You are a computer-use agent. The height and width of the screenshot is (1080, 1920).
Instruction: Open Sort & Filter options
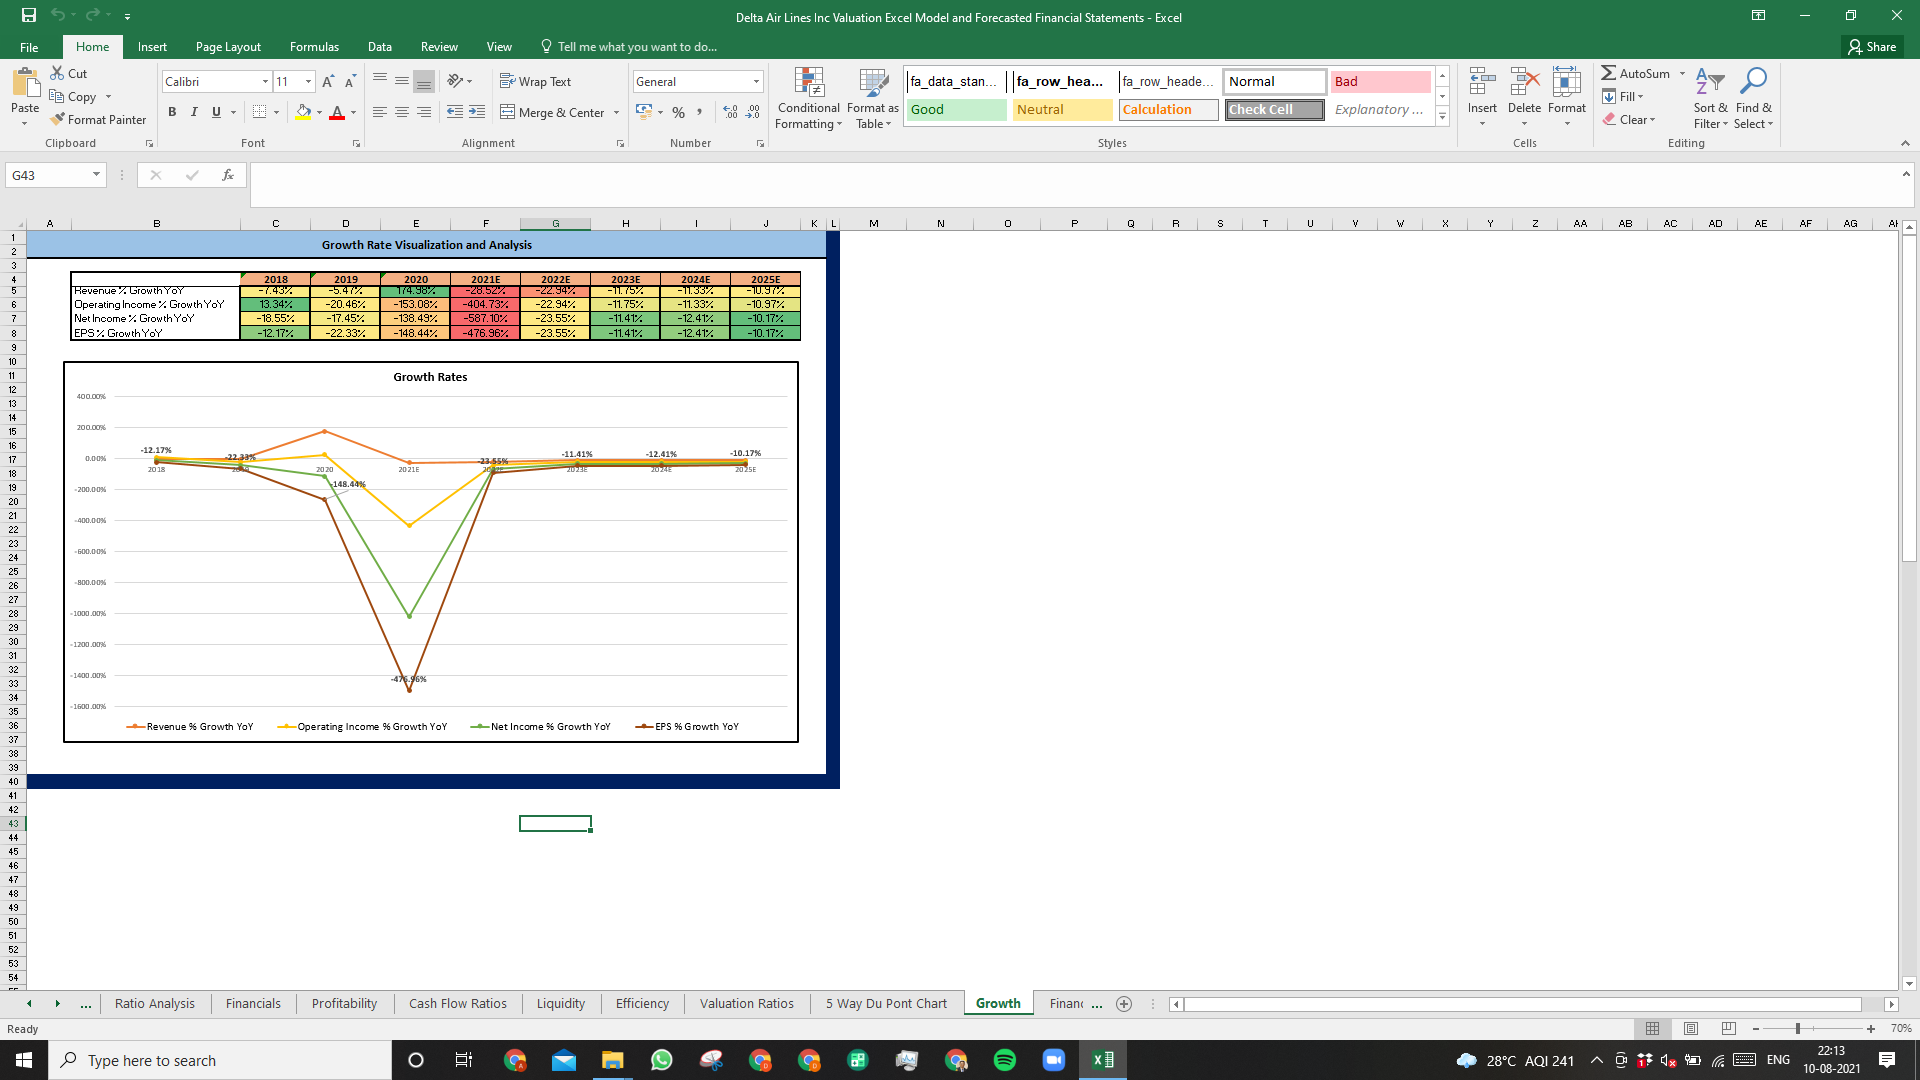[x=1710, y=98]
